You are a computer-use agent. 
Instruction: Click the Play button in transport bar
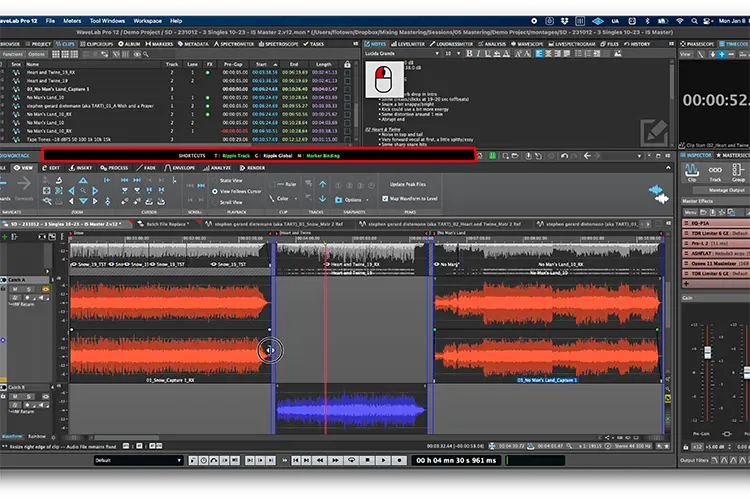(383, 460)
